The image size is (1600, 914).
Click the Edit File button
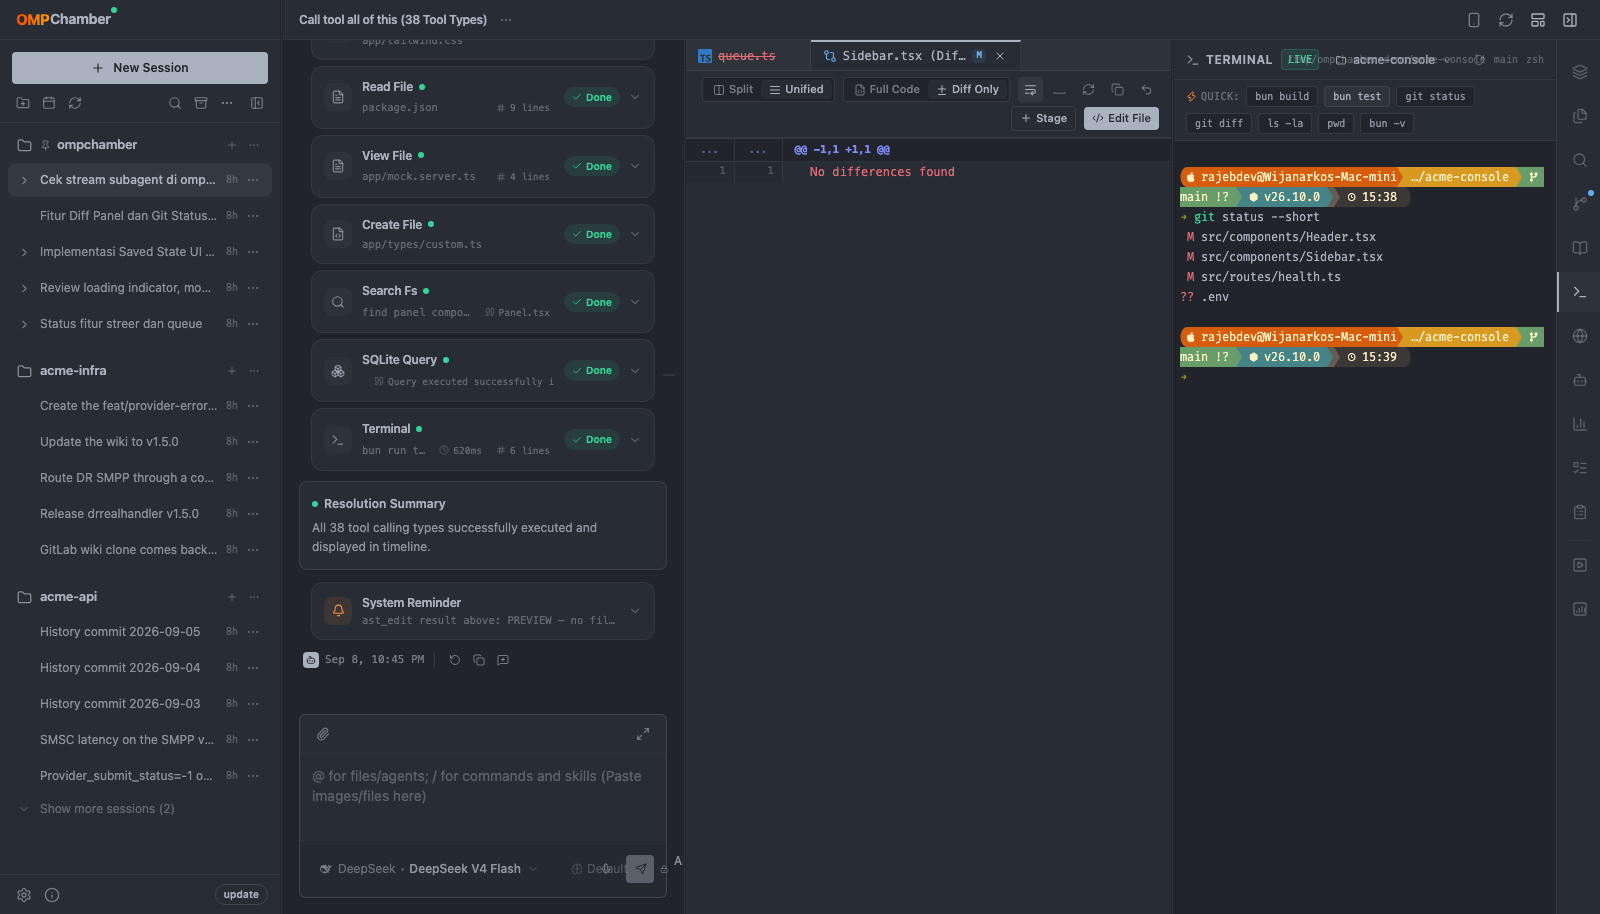tap(1121, 118)
